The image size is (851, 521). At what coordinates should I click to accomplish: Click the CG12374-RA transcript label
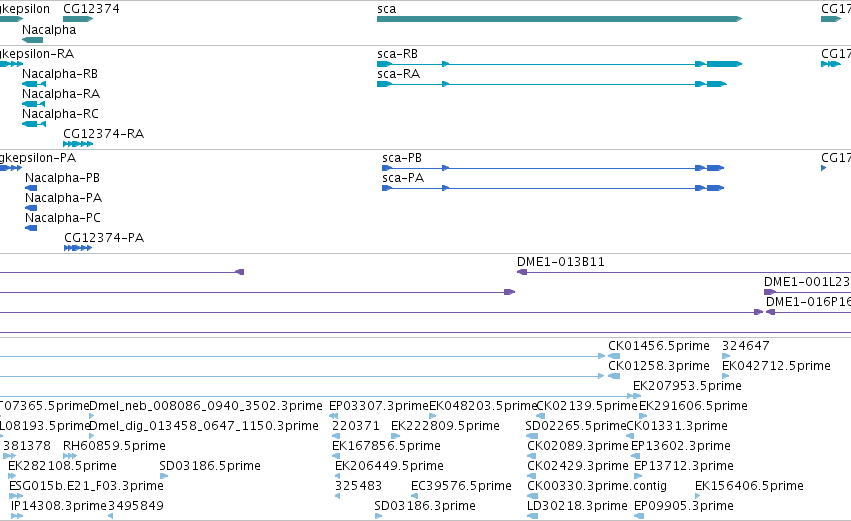click(x=103, y=134)
